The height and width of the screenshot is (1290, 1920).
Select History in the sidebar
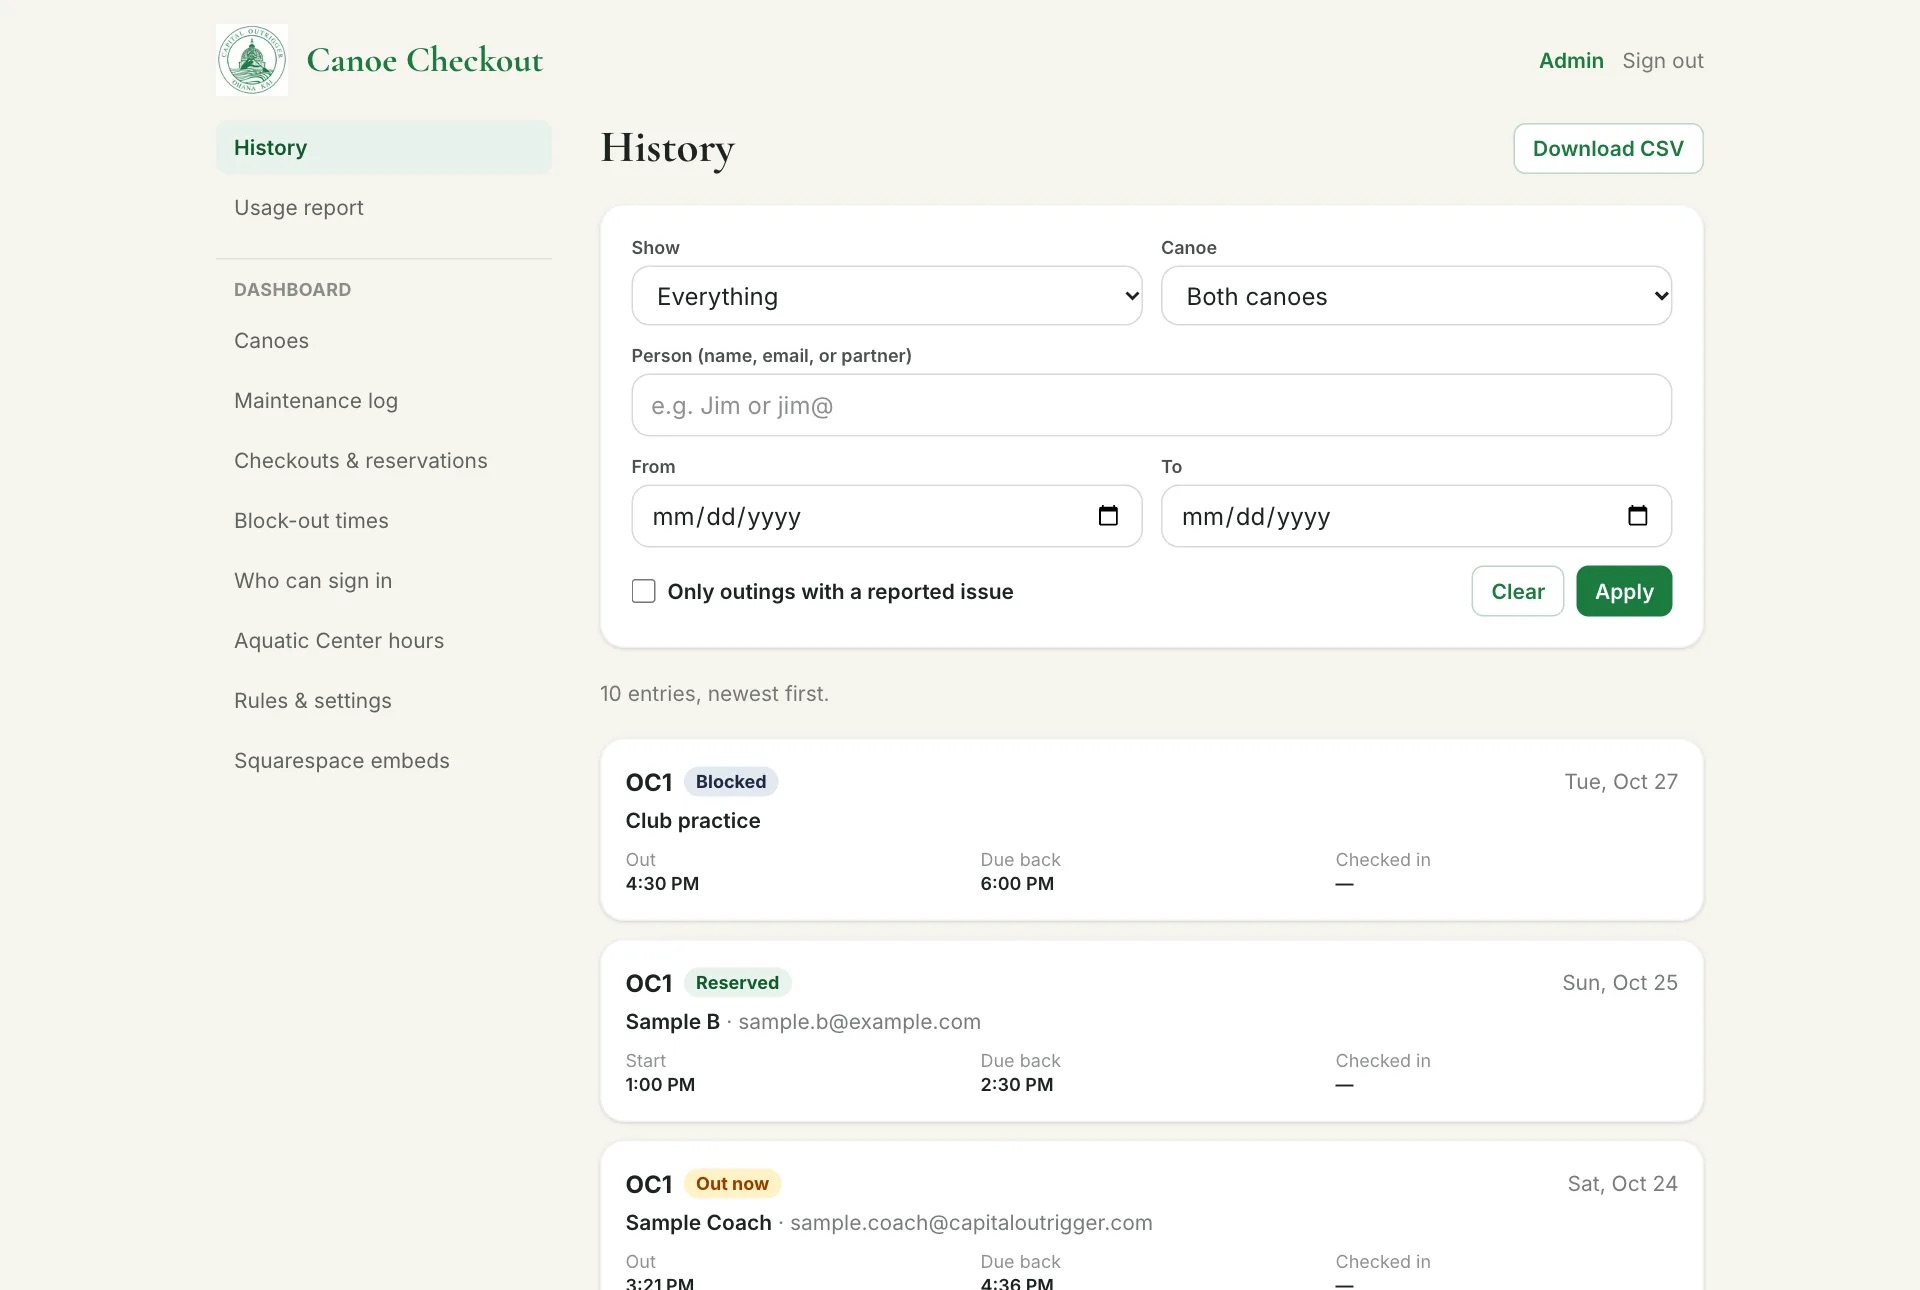pyautogui.click(x=384, y=148)
